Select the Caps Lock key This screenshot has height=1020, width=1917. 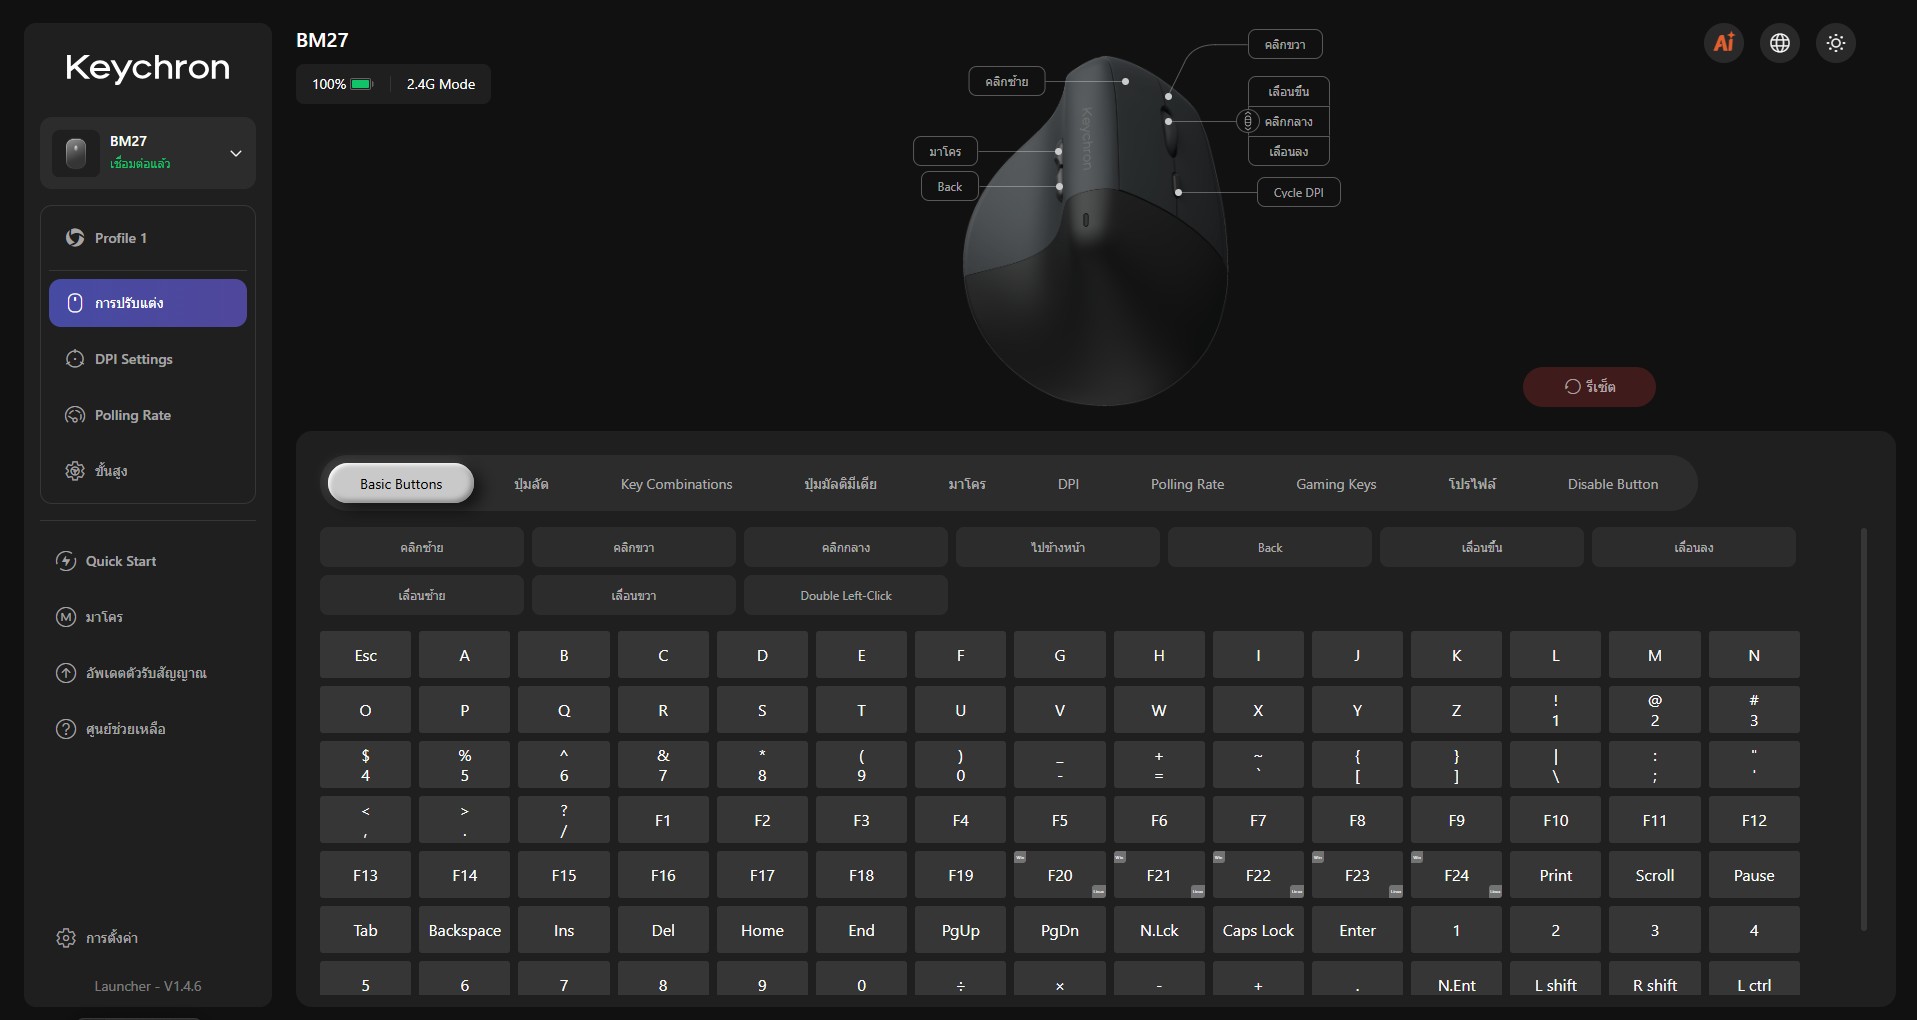(1258, 930)
